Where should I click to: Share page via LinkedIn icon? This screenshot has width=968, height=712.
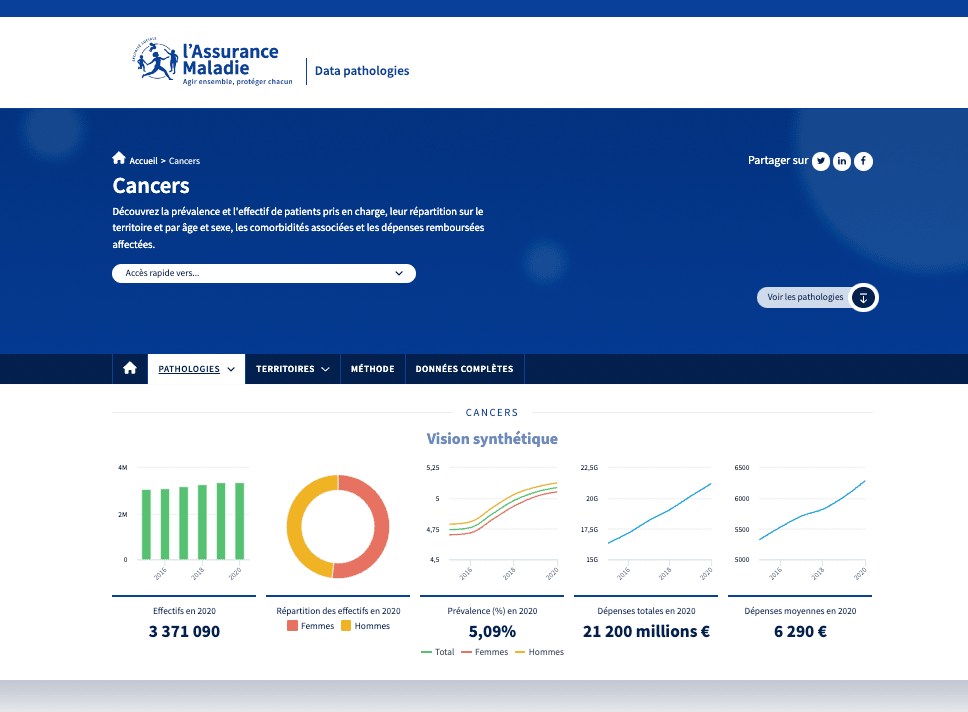click(842, 161)
